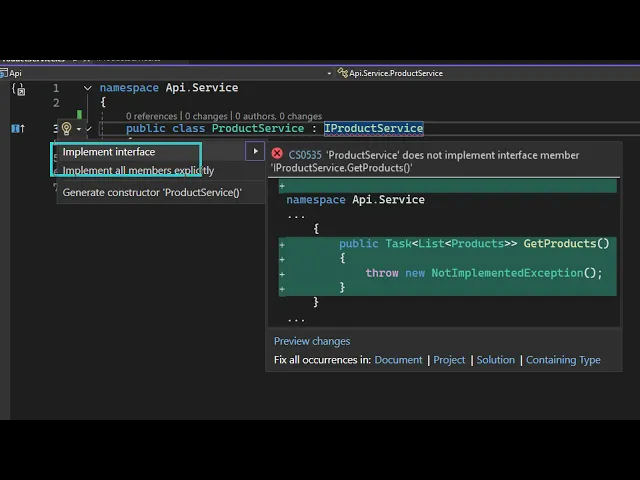
Task: Click the red error icon beside CS0535
Action: click(x=277, y=153)
